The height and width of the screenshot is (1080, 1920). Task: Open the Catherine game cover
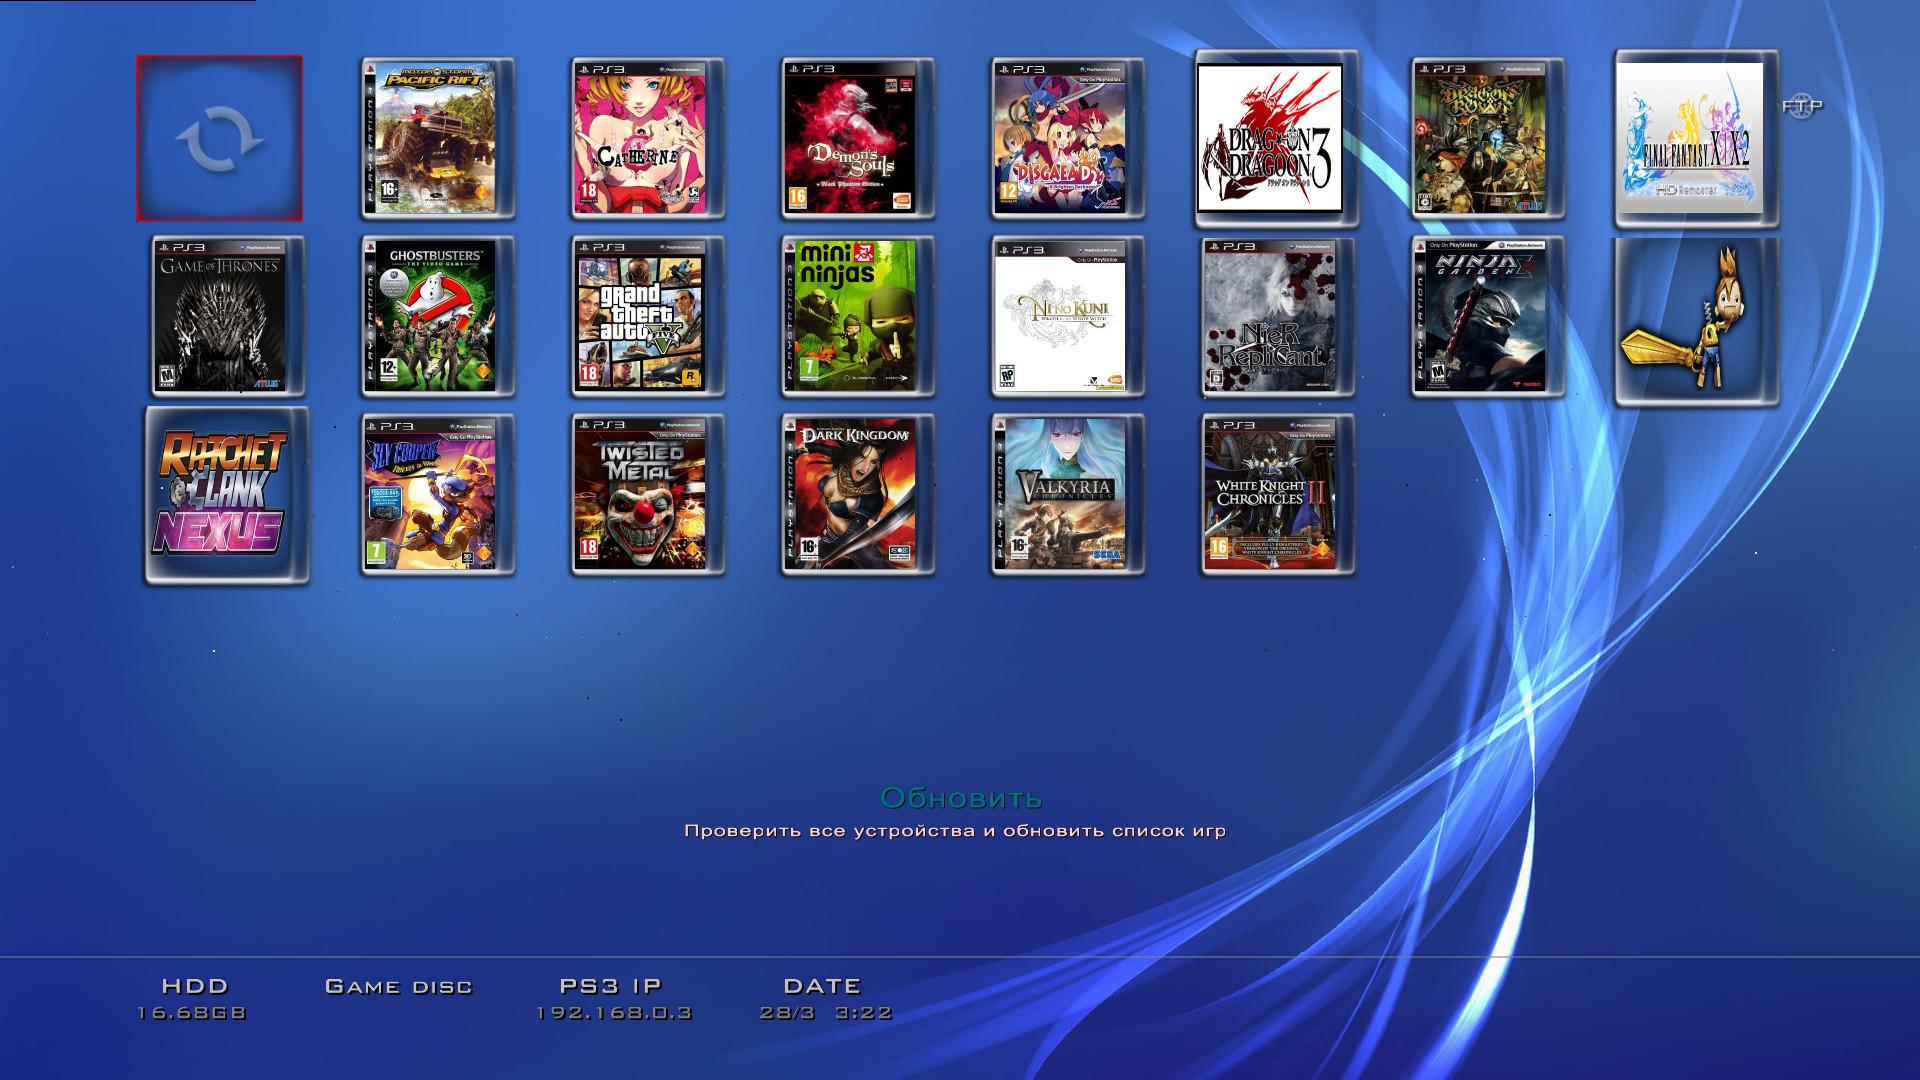click(x=648, y=138)
